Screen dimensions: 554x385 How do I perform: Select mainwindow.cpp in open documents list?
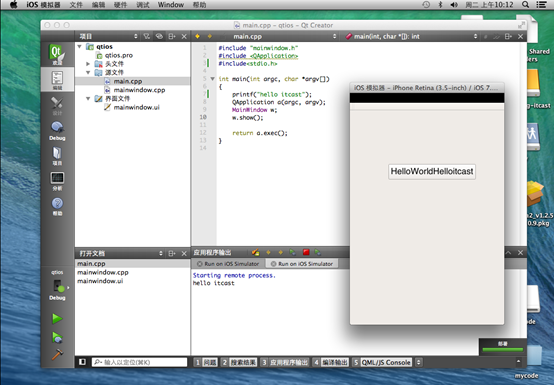(103, 272)
